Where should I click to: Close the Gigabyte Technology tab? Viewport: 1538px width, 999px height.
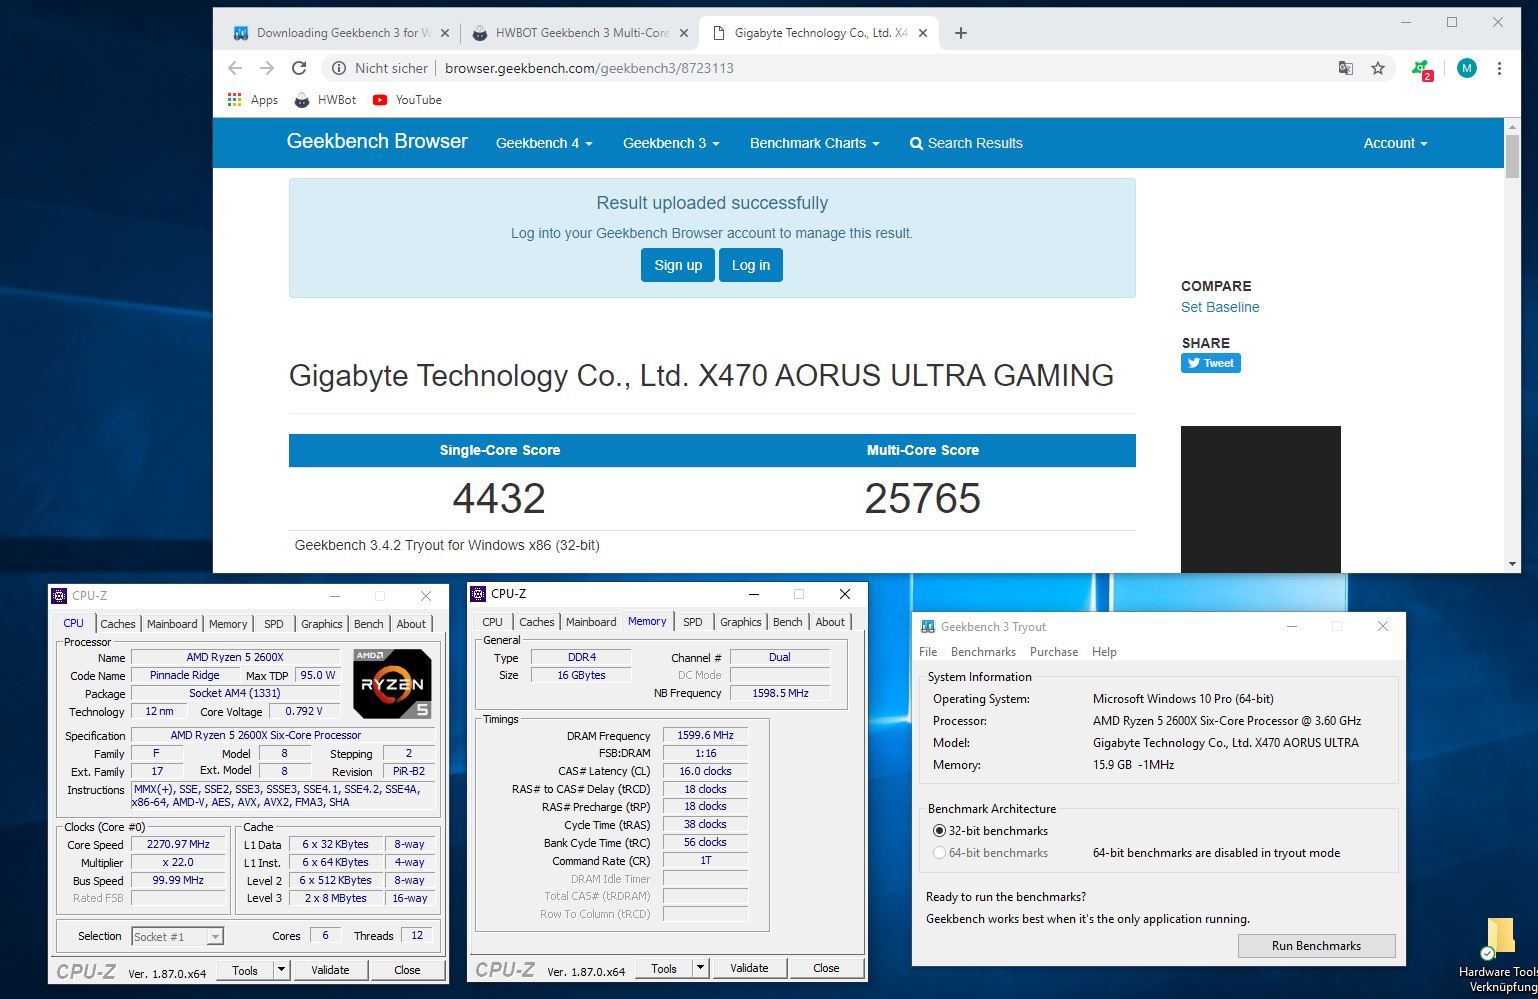coord(923,33)
